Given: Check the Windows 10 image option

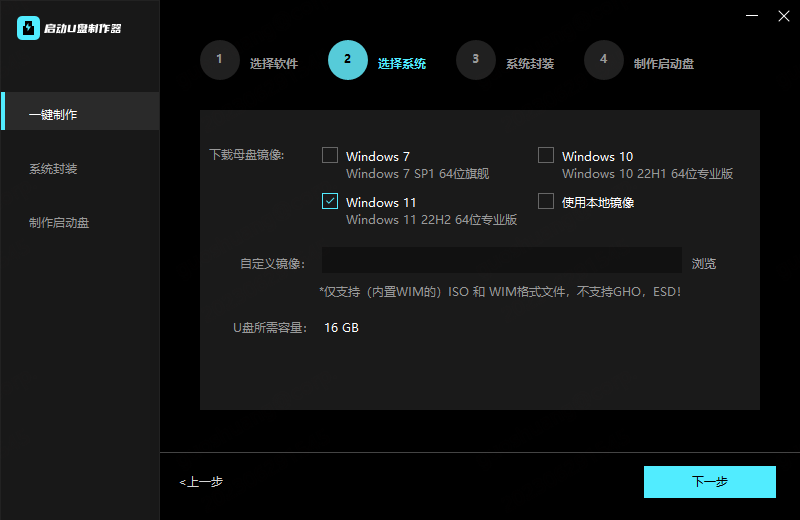Looking at the screenshot, I should 546,155.
